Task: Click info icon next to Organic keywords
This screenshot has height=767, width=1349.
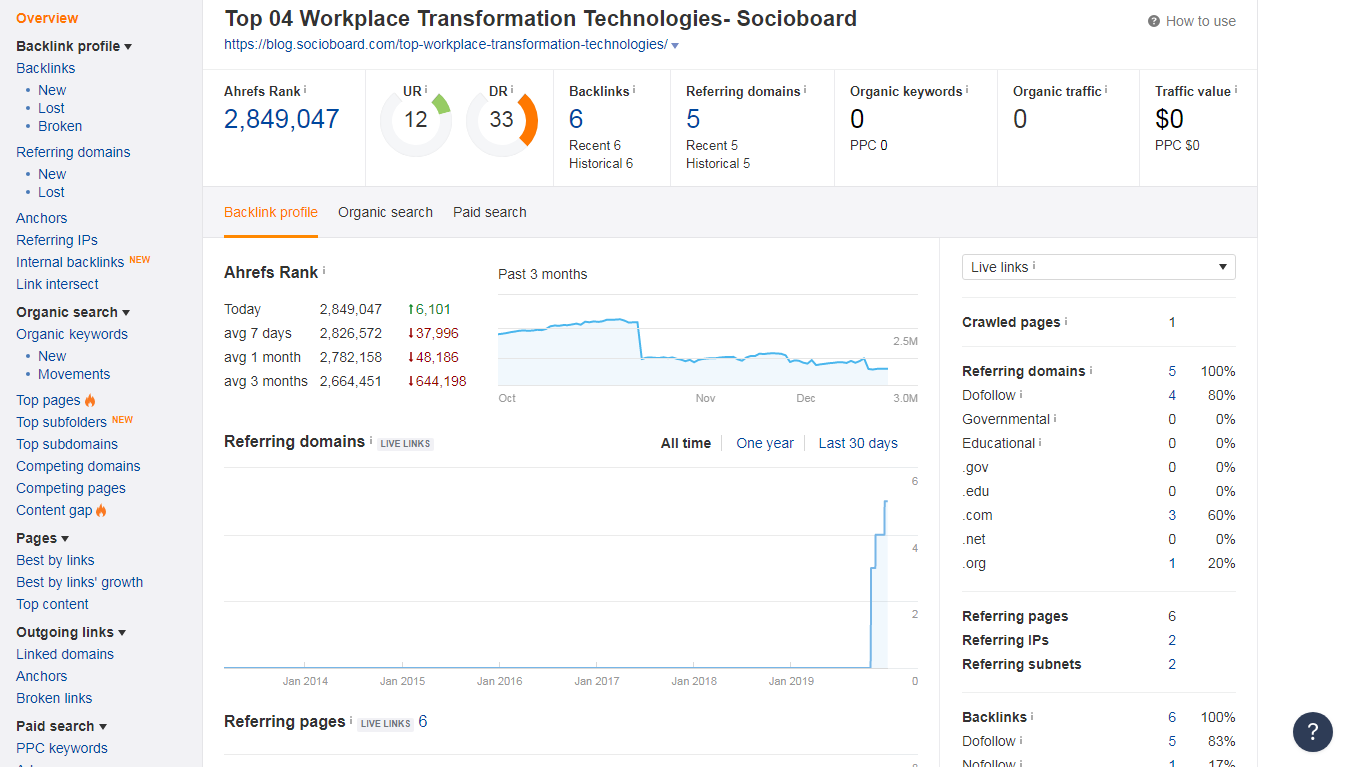Action: 967,90
